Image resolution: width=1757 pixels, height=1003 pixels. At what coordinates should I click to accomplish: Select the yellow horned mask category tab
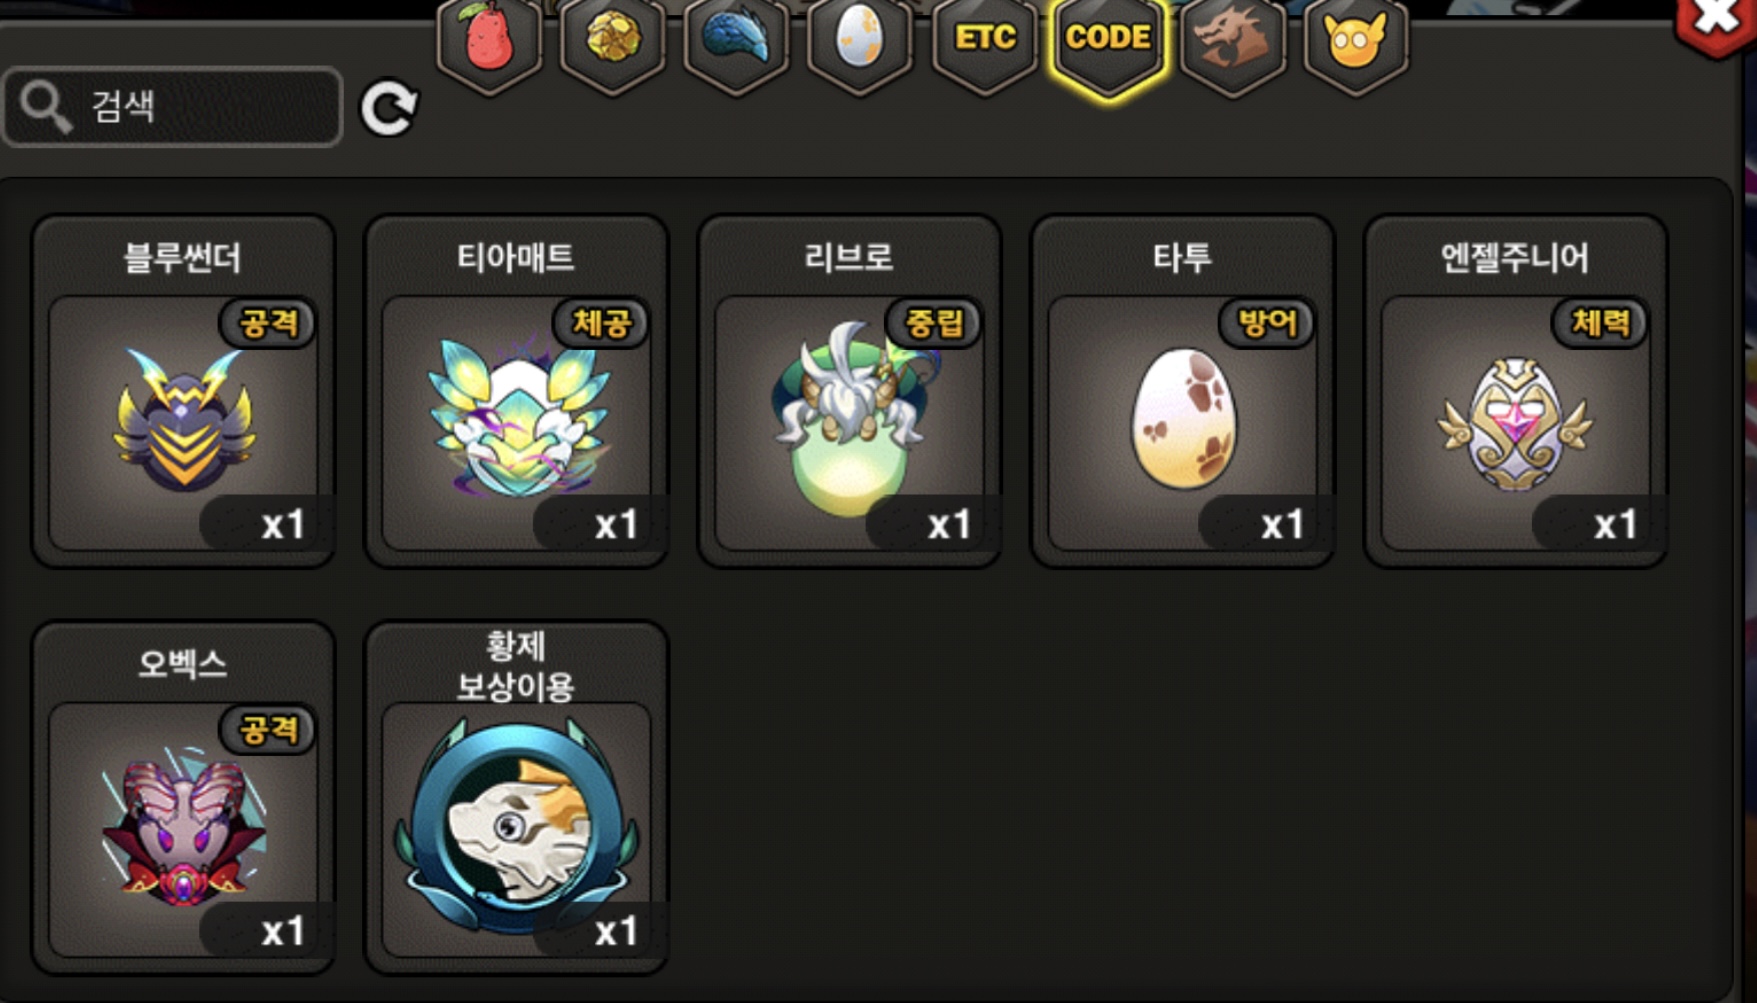[1356, 42]
